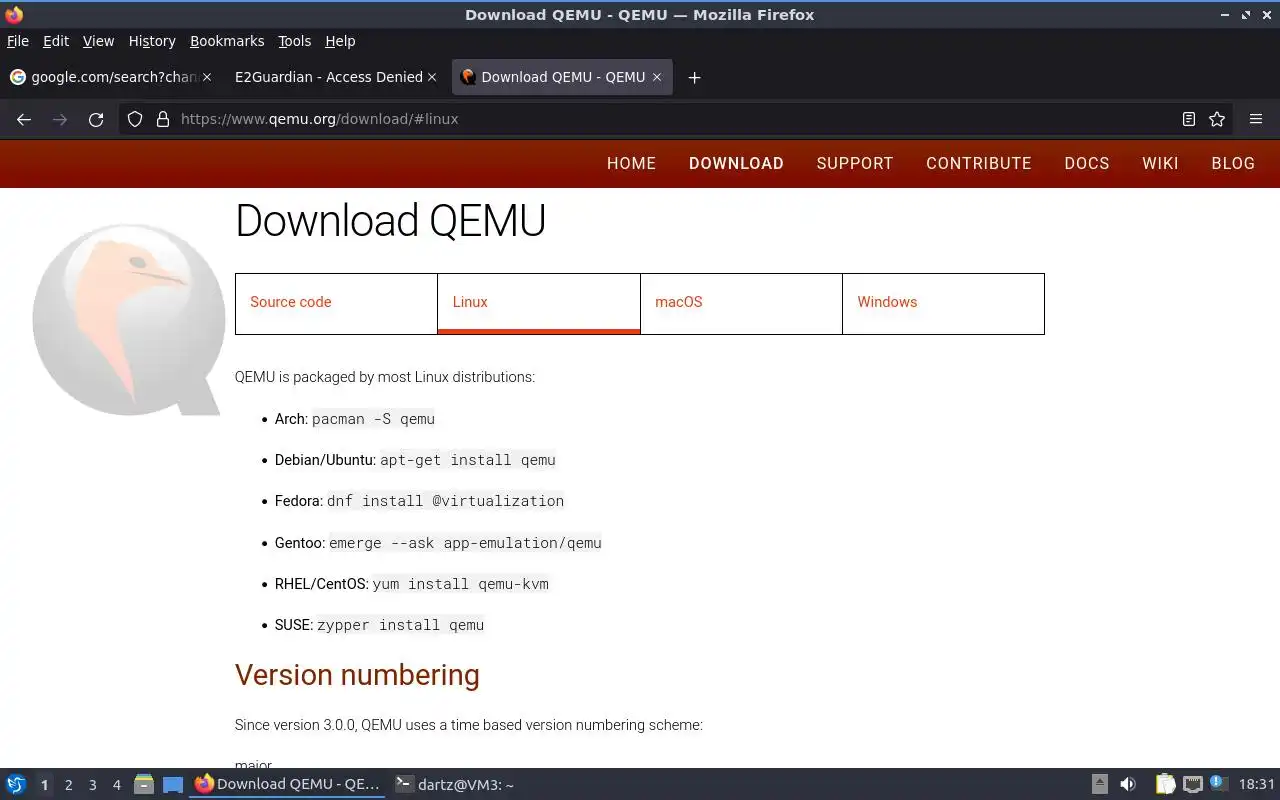
Task: Click the forward navigation arrow
Action: coord(60,119)
